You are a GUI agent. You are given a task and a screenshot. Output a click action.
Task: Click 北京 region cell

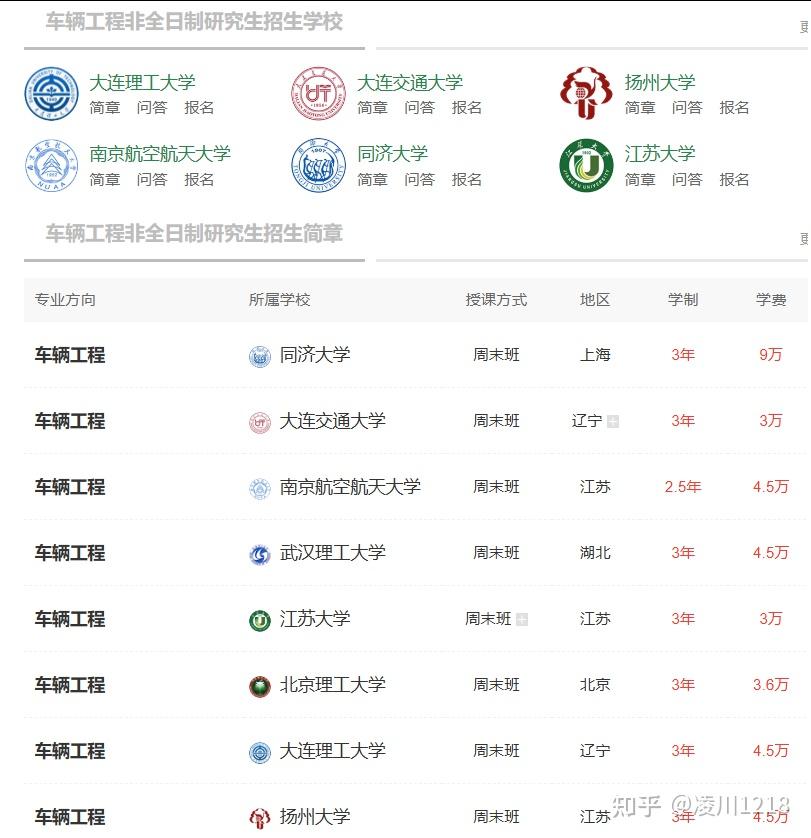(595, 685)
